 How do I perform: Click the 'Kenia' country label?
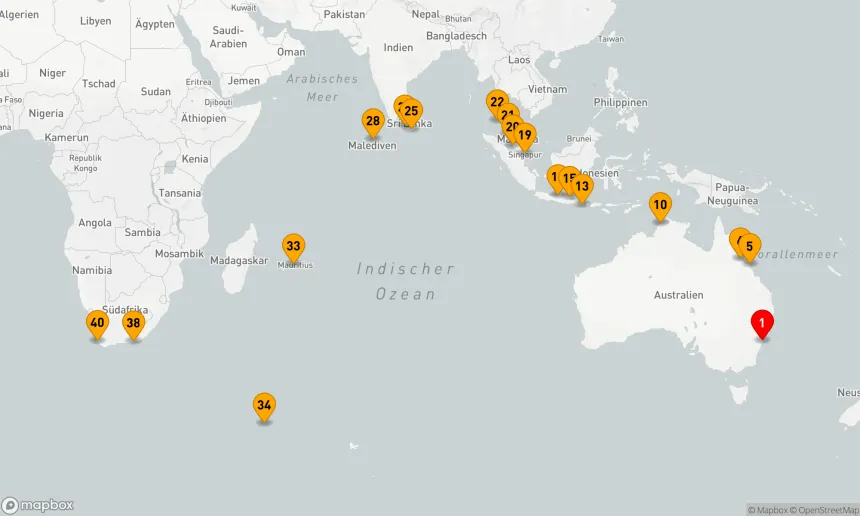click(195, 159)
